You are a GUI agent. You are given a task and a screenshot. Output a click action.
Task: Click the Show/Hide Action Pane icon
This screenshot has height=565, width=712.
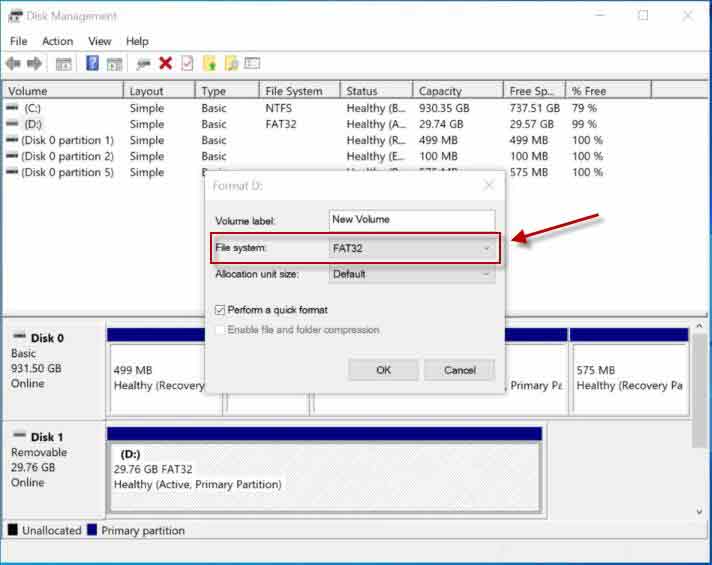click(114, 64)
